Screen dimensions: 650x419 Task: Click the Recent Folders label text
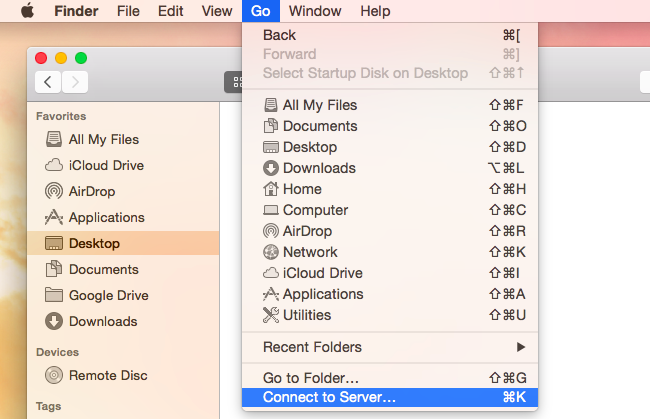[x=312, y=347]
